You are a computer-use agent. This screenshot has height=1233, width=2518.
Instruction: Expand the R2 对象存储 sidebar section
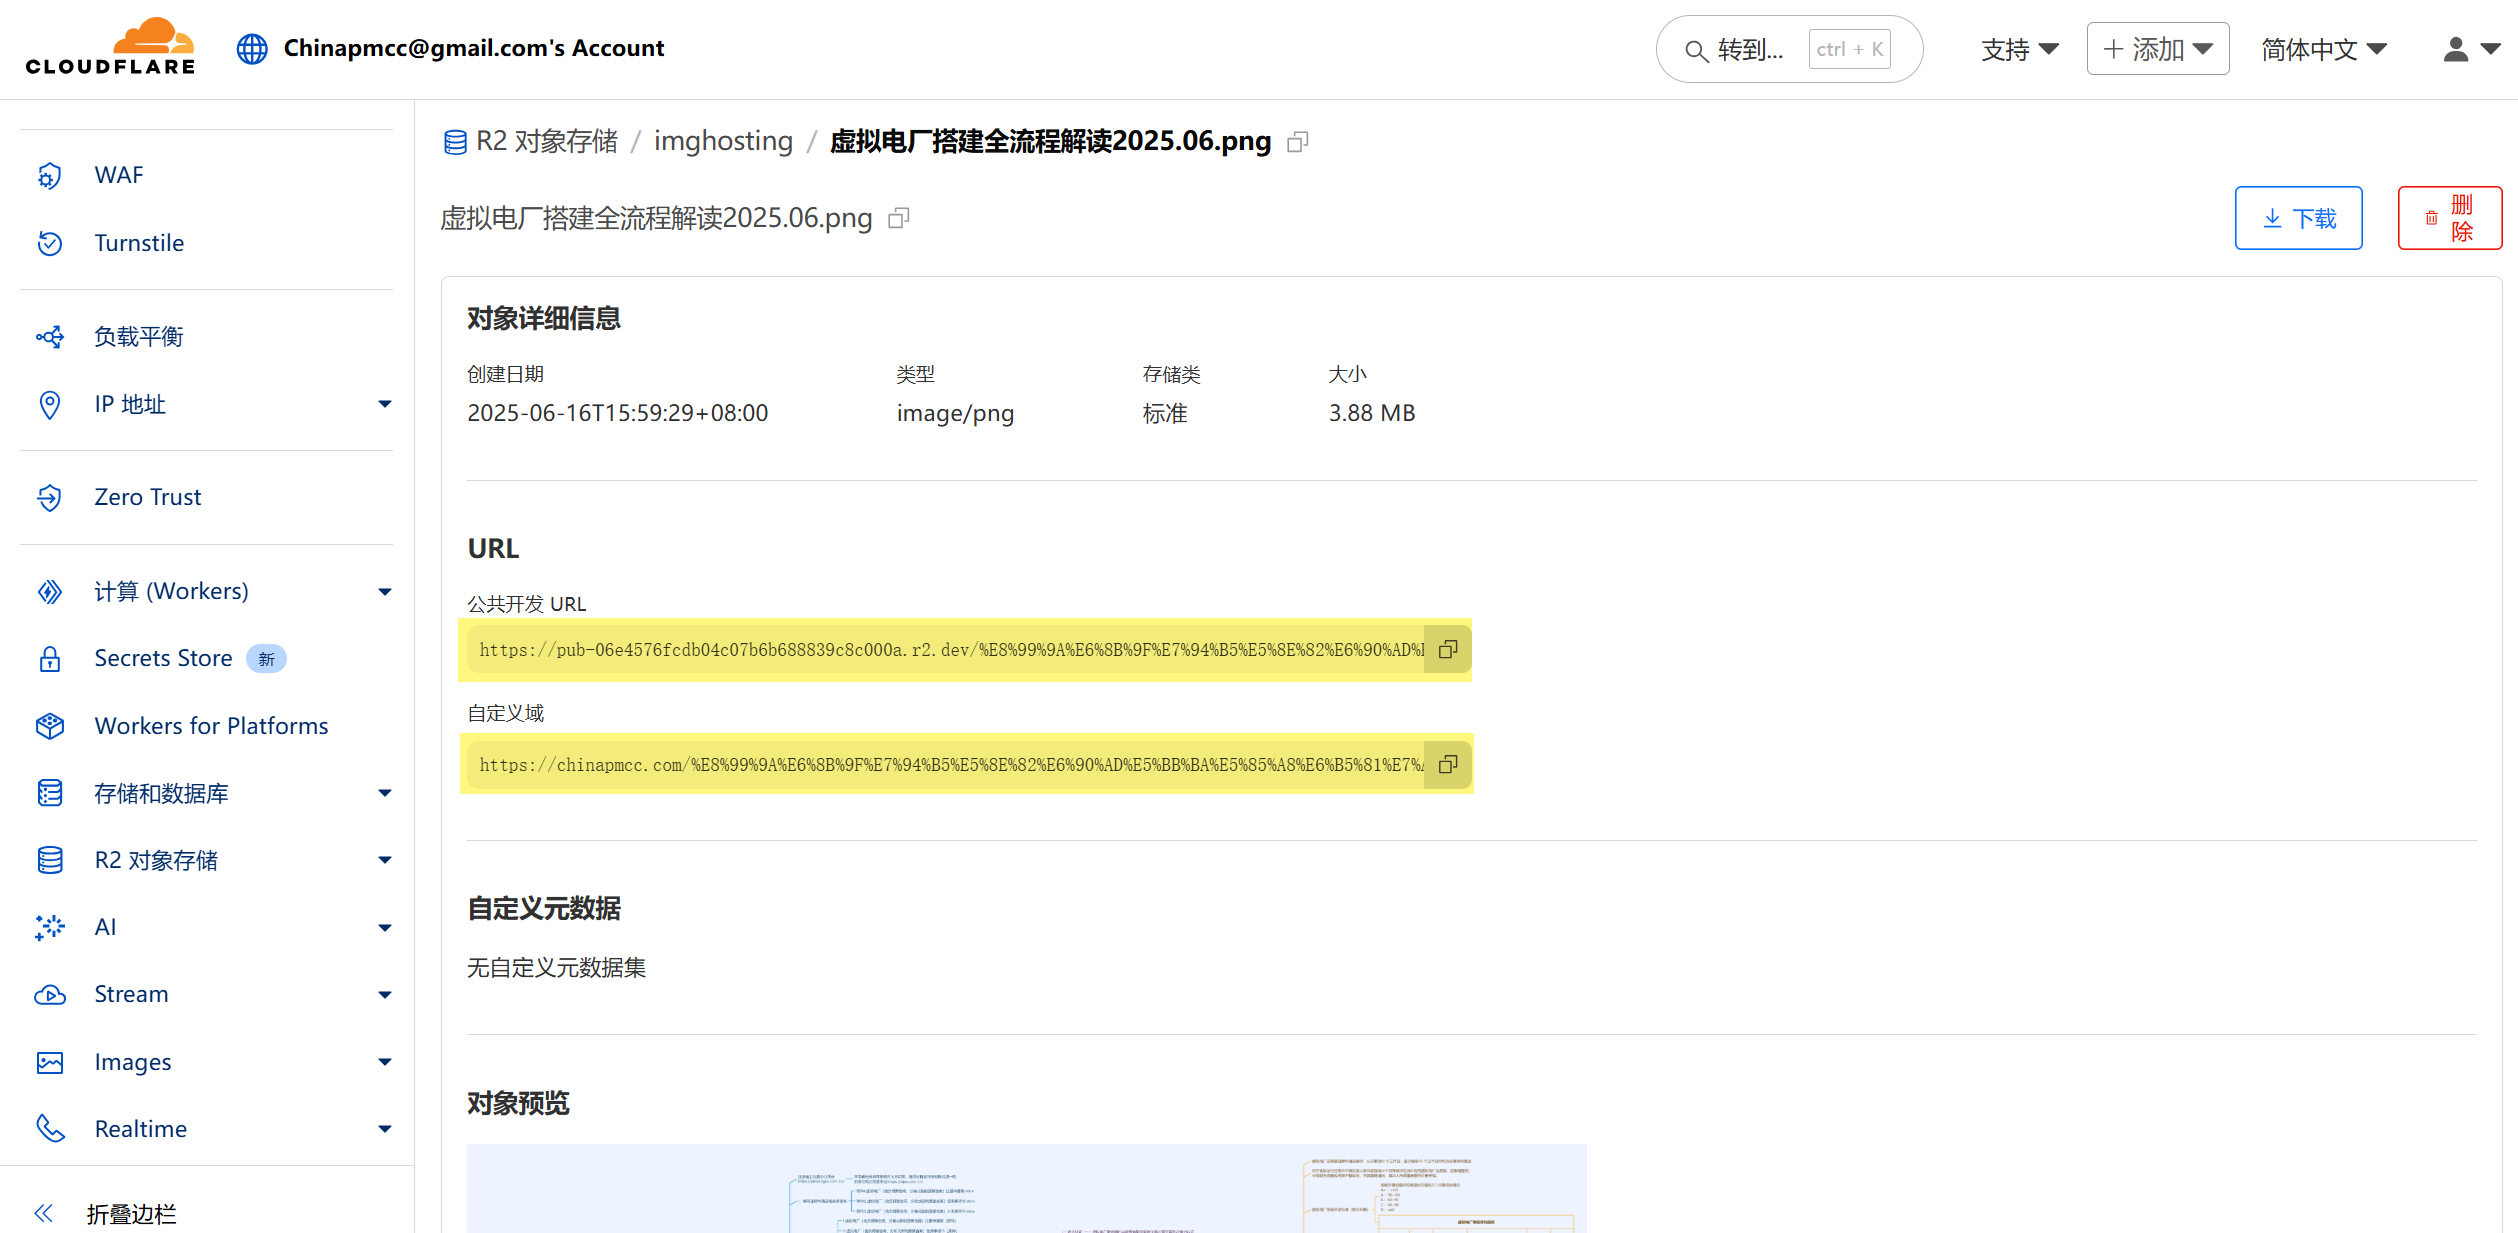[384, 860]
